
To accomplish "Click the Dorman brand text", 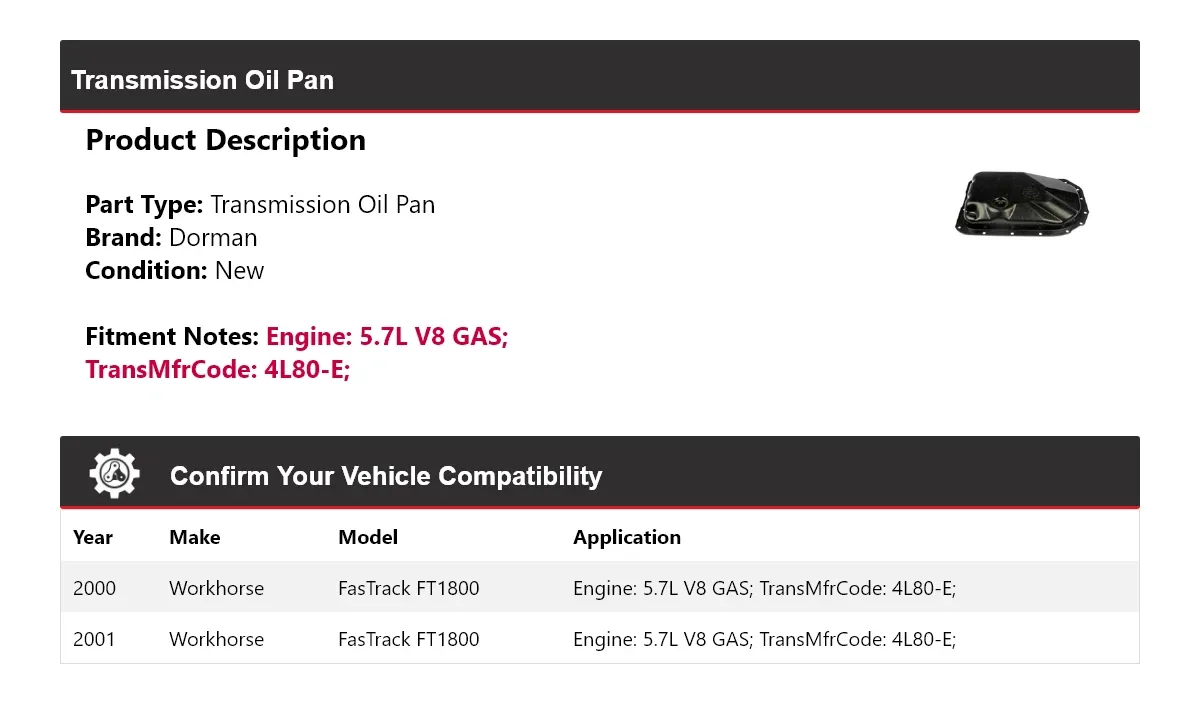I will pyautogui.click(x=213, y=238).
